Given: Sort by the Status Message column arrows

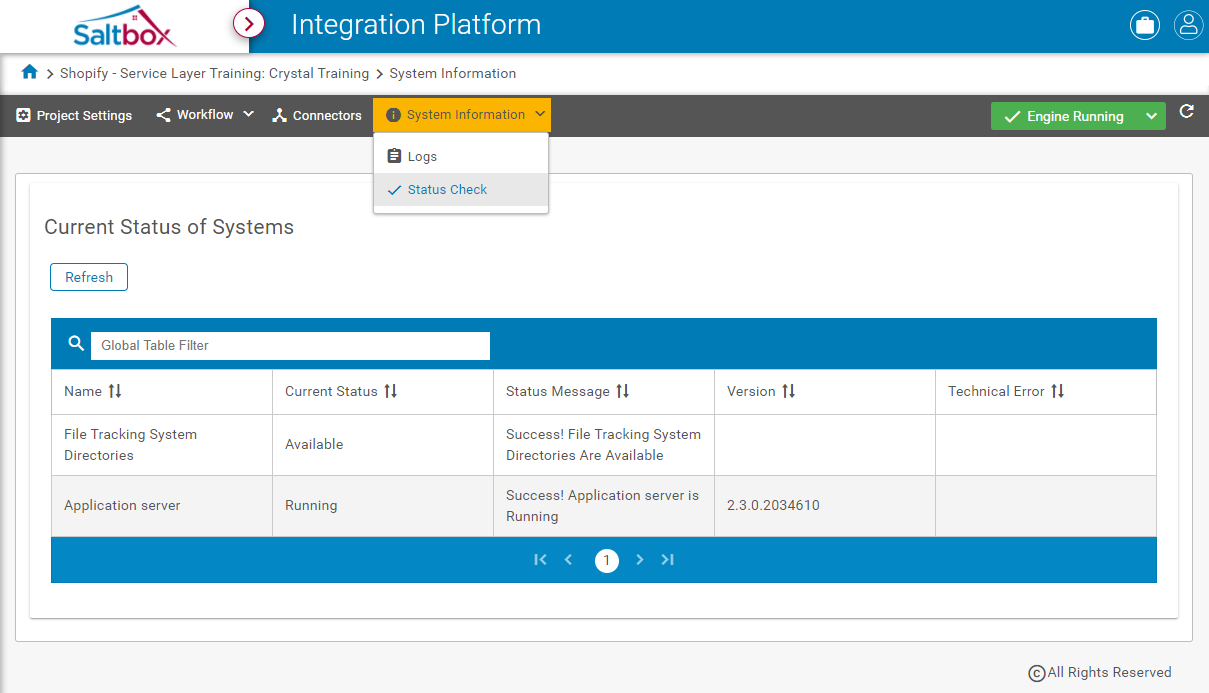Looking at the screenshot, I should click(623, 391).
